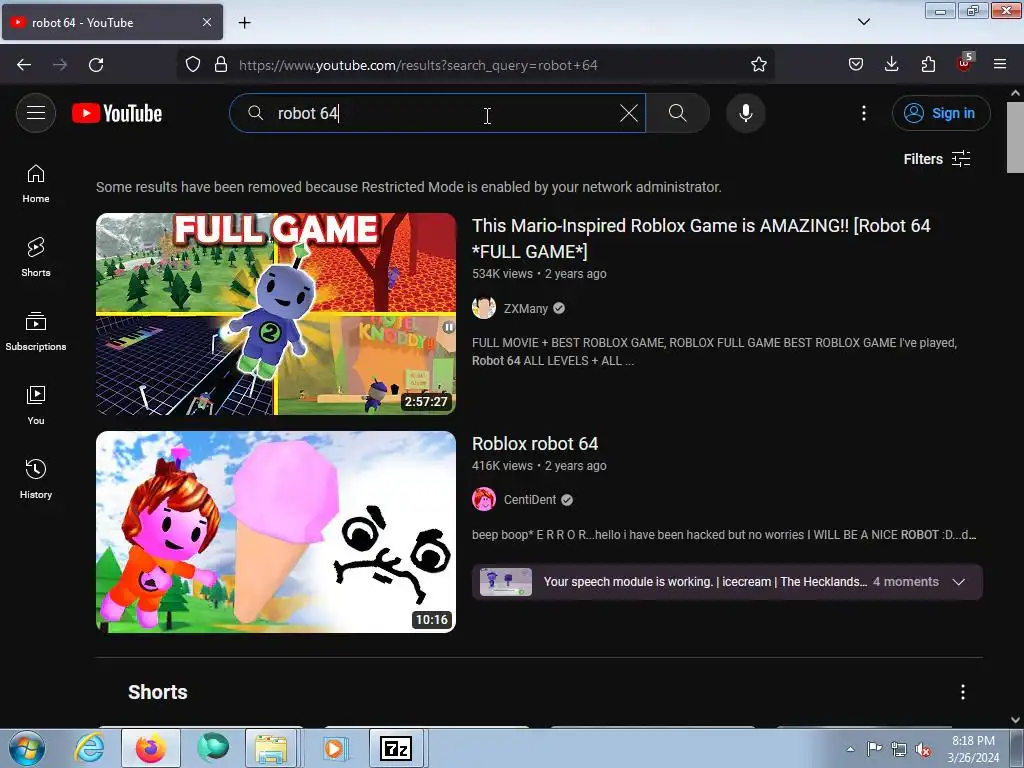1024x768 pixels.
Task: Click the Your speech module moments text
Action: click(705, 582)
